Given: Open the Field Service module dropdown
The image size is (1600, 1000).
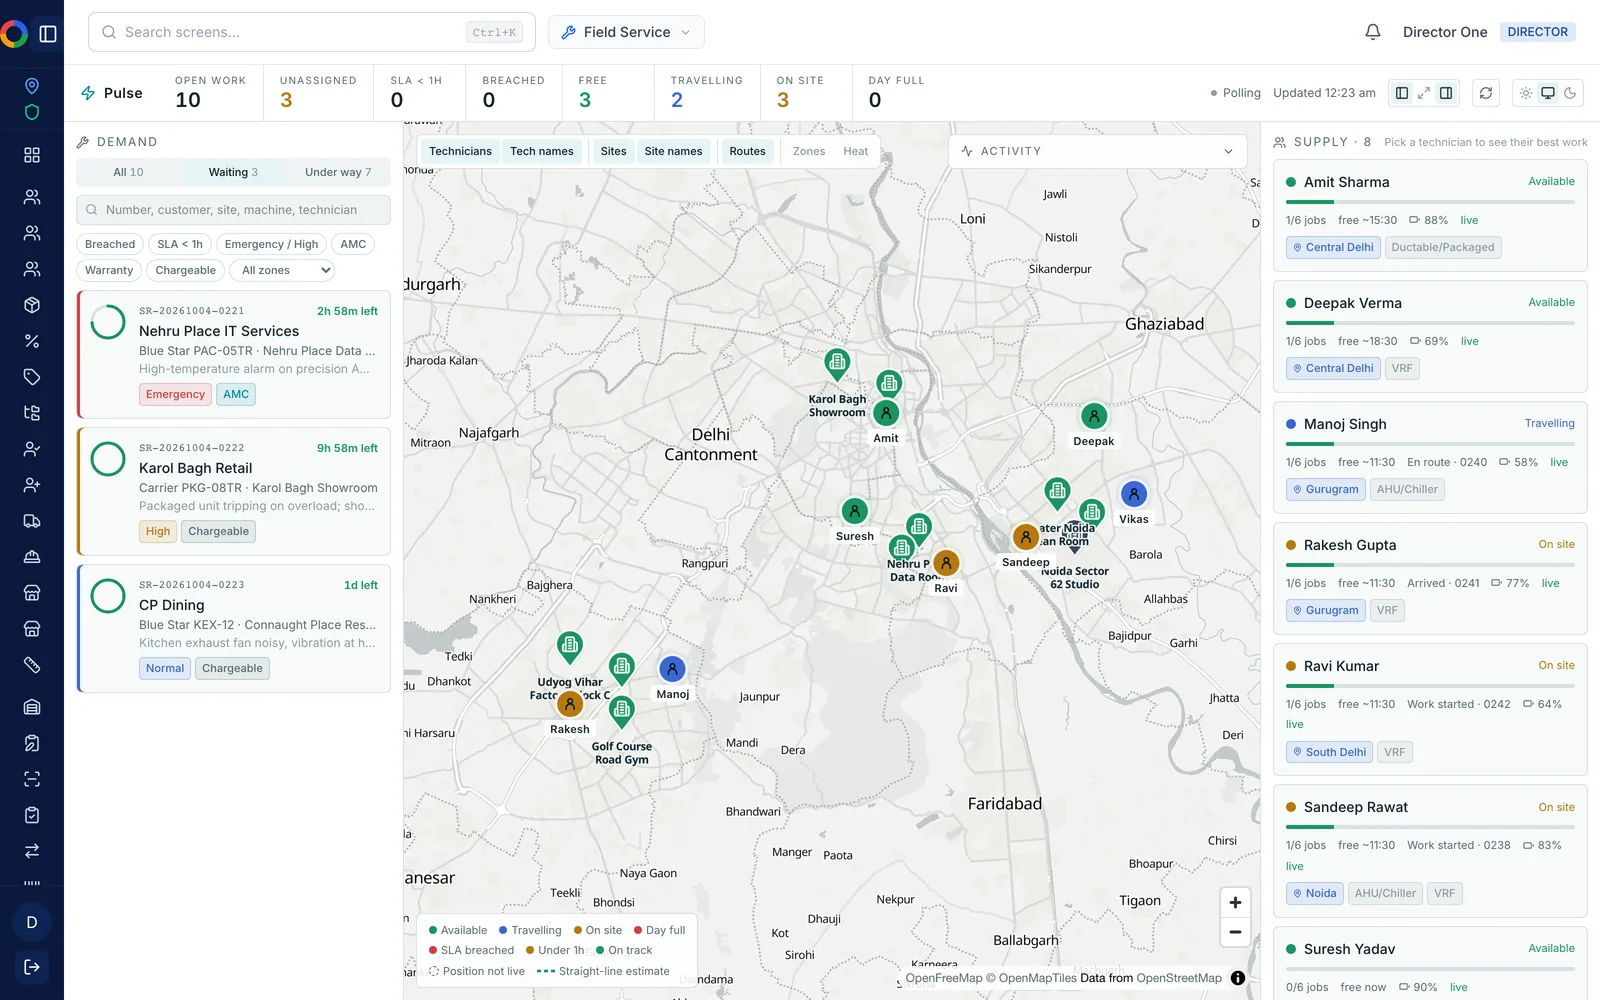Looking at the screenshot, I should [x=626, y=32].
